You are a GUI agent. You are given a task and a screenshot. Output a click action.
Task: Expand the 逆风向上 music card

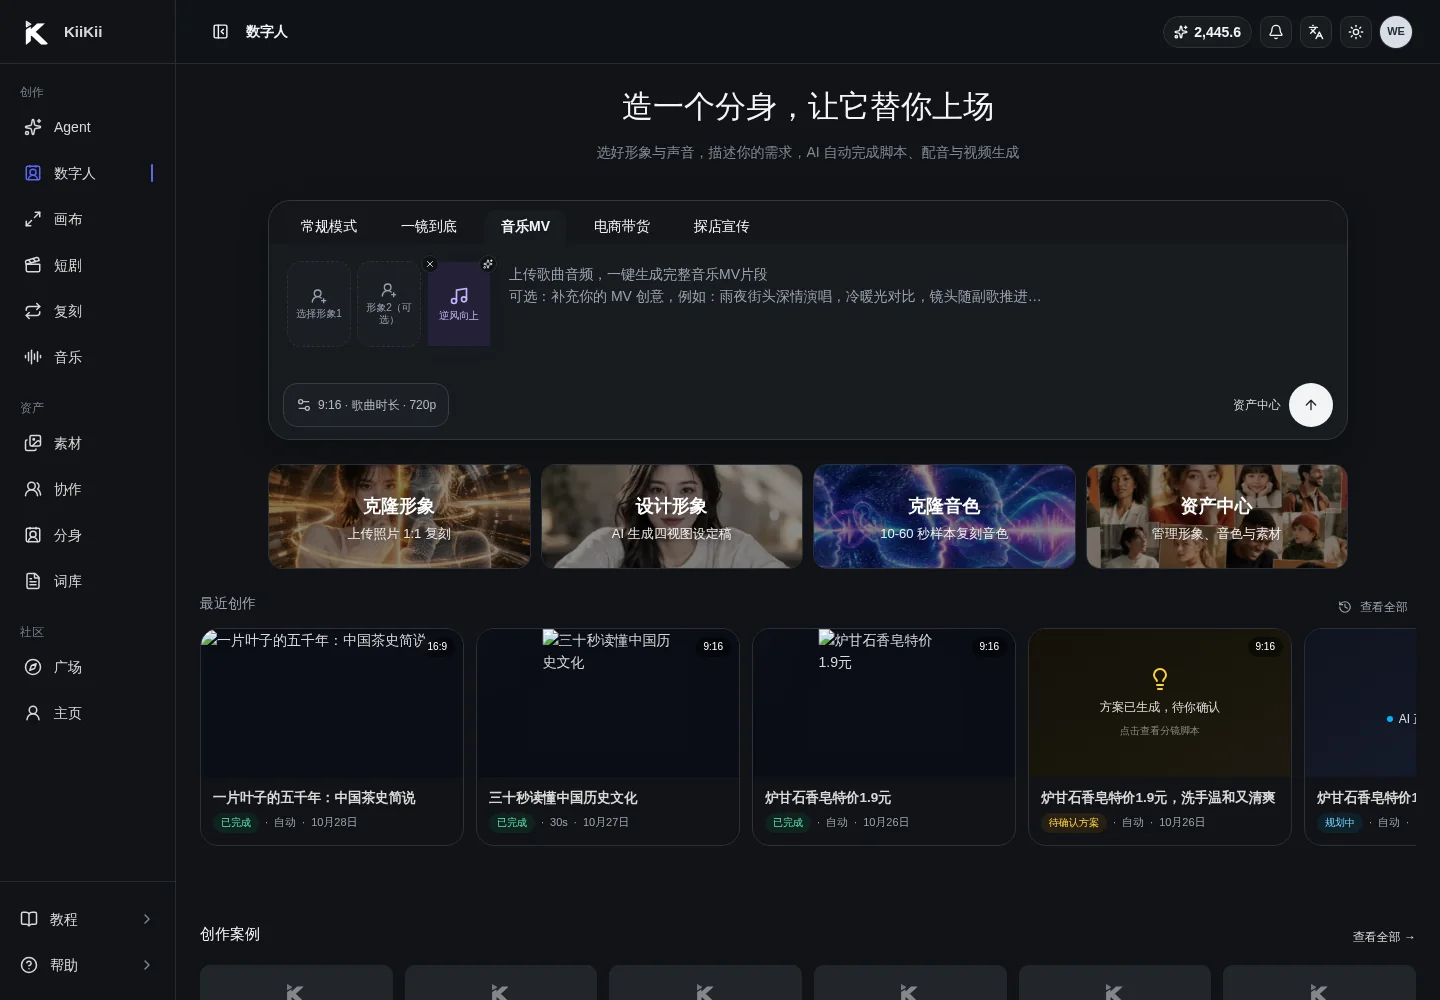[x=488, y=264]
